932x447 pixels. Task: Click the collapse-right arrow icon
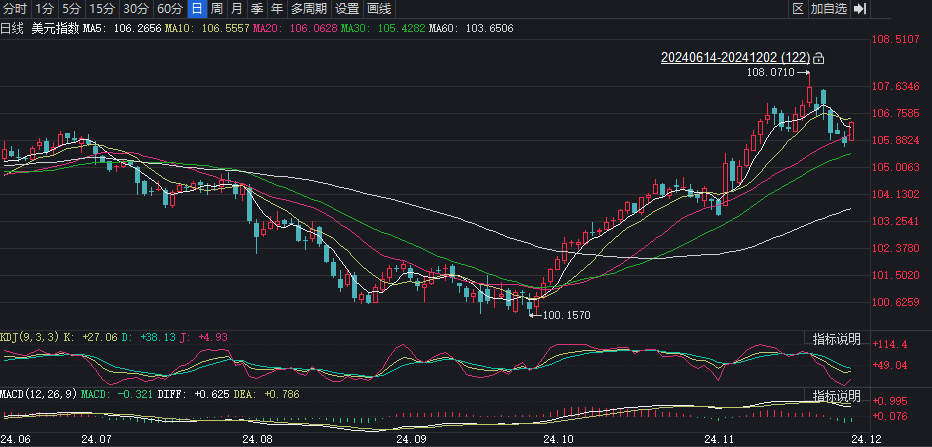pyautogui.click(x=860, y=9)
